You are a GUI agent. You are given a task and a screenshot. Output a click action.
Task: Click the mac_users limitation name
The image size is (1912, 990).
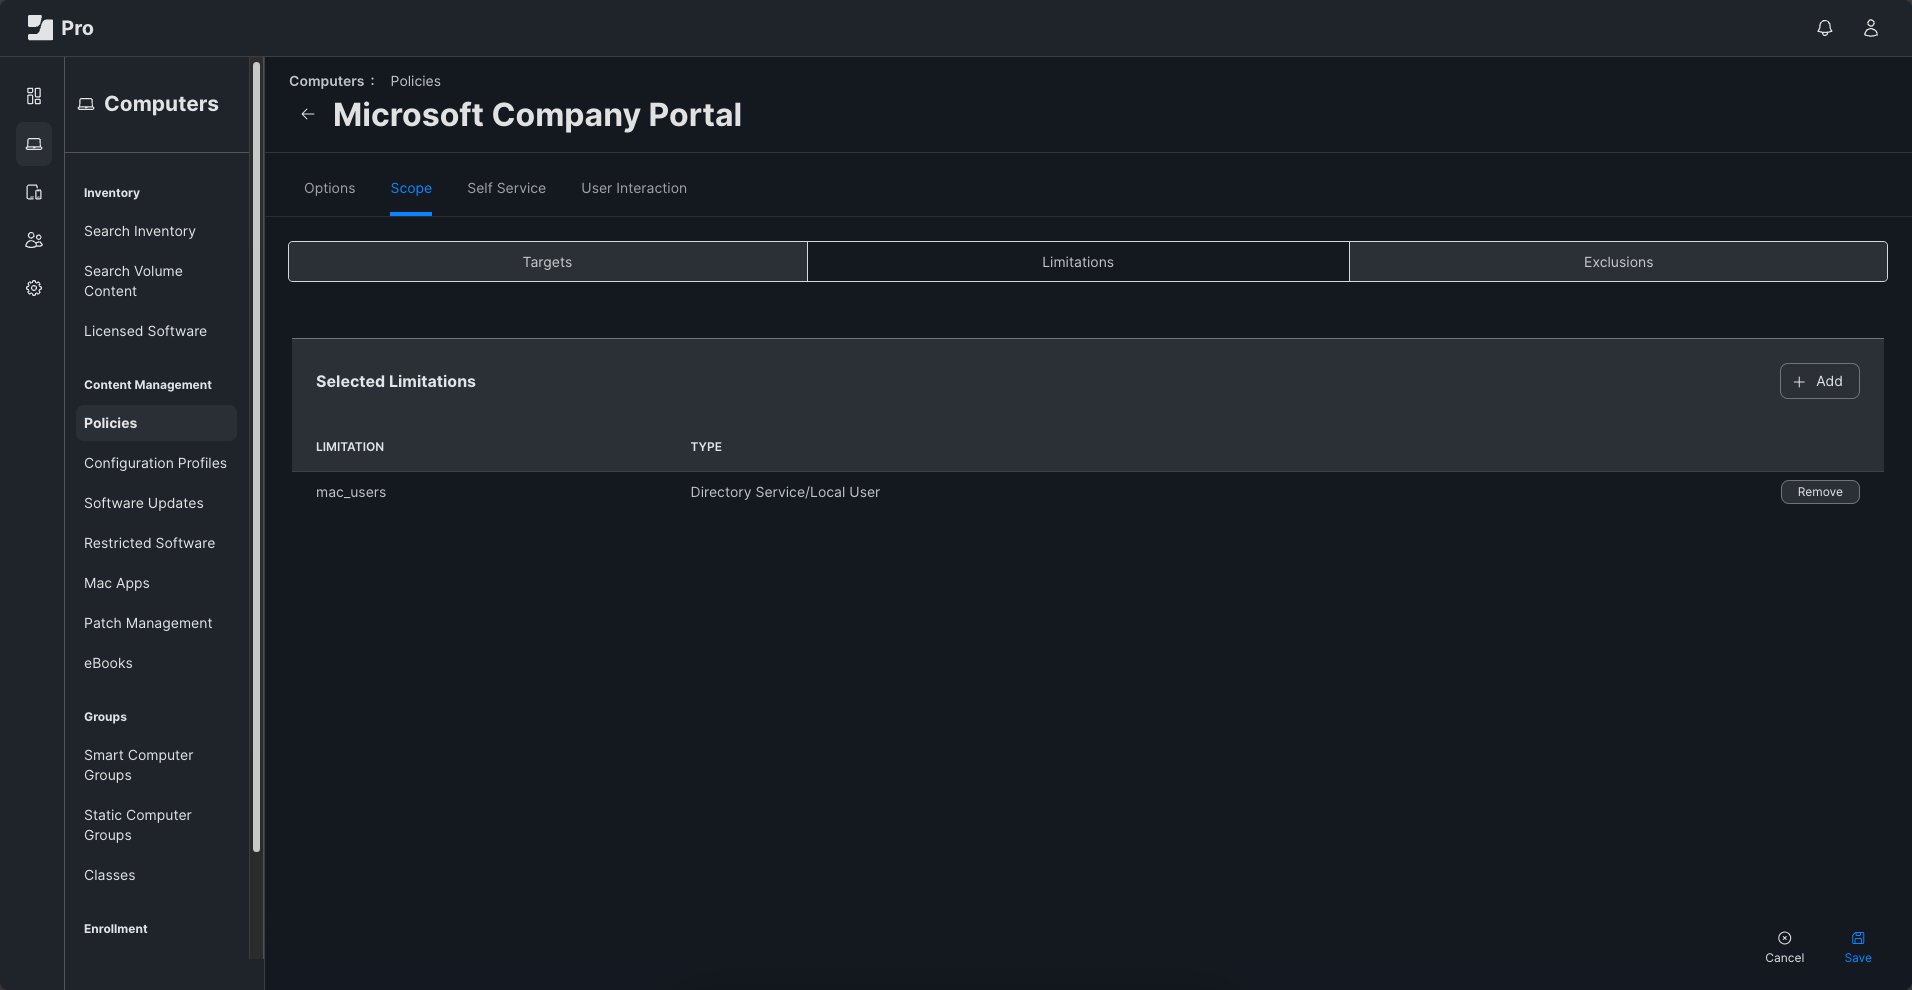pyautogui.click(x=351, y=492)
